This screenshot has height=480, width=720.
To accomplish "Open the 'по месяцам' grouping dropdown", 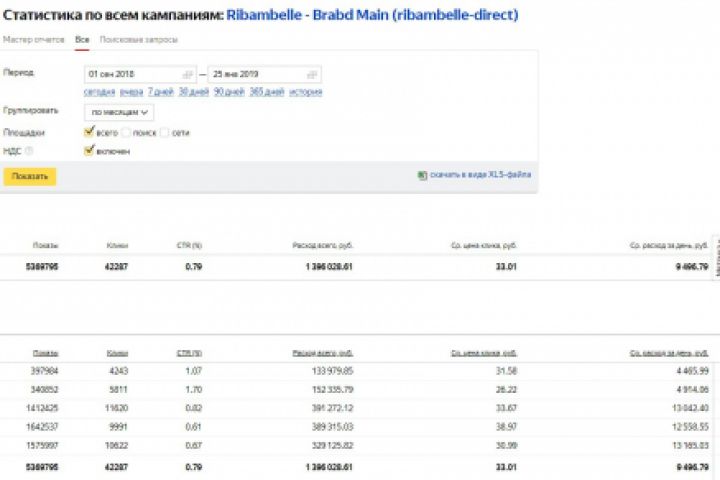I will tap(119, 112).
